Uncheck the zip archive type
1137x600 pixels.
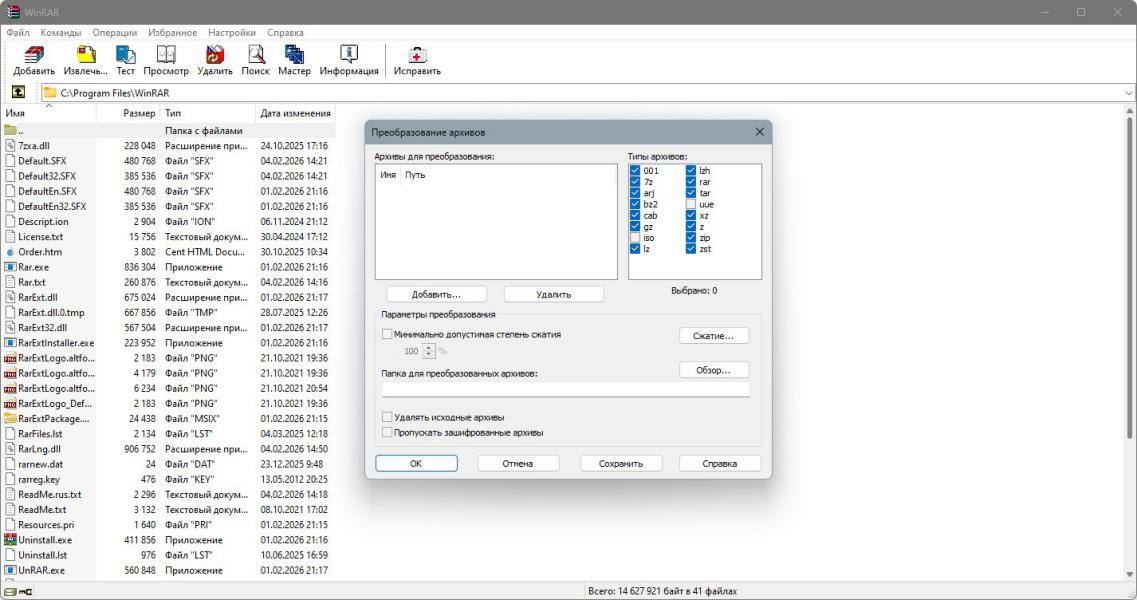tap(691, 238)
